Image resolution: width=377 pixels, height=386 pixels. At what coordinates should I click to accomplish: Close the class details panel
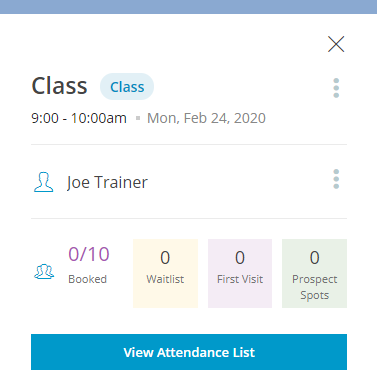tap(336, 44)
